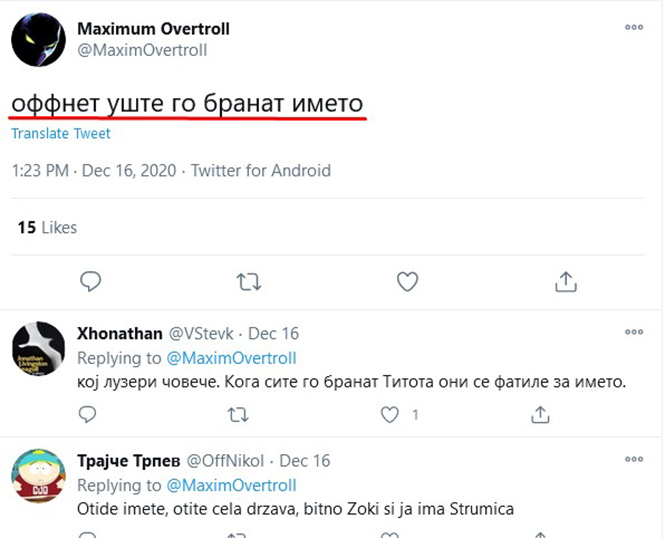
Task: View the 15 Likes list
Action: click(47, 228)
